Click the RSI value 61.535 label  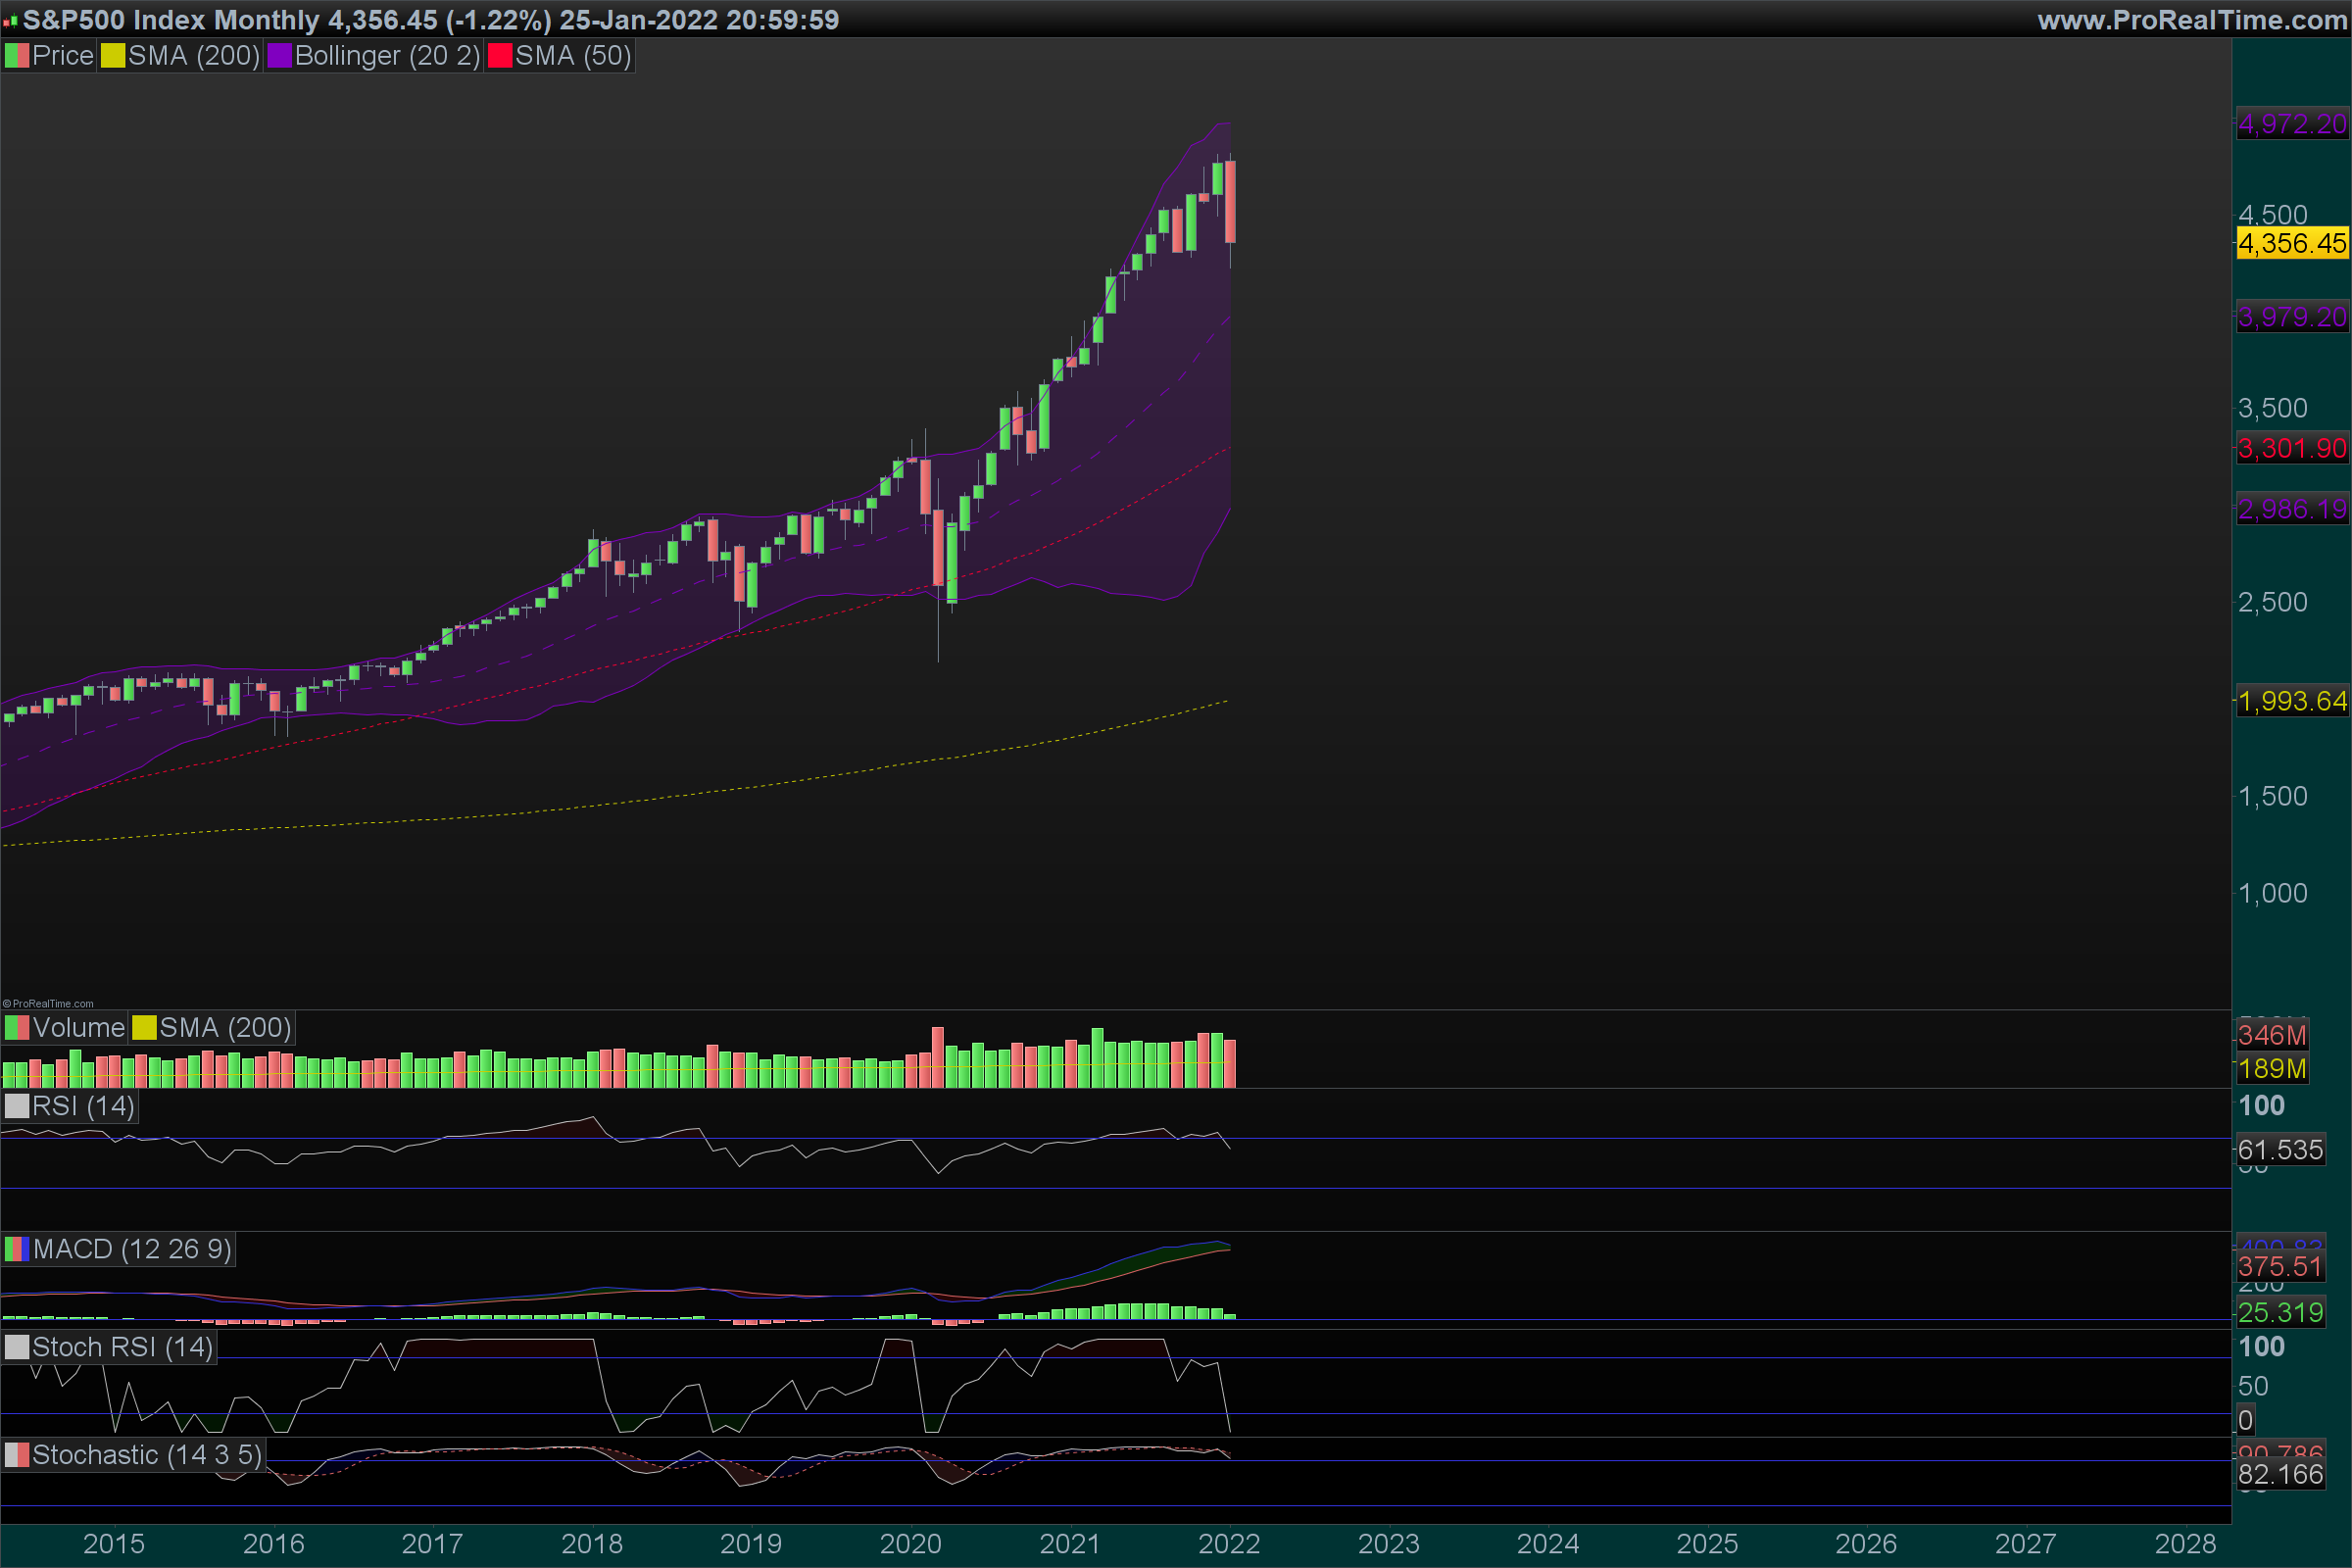pos(2280,1150)
